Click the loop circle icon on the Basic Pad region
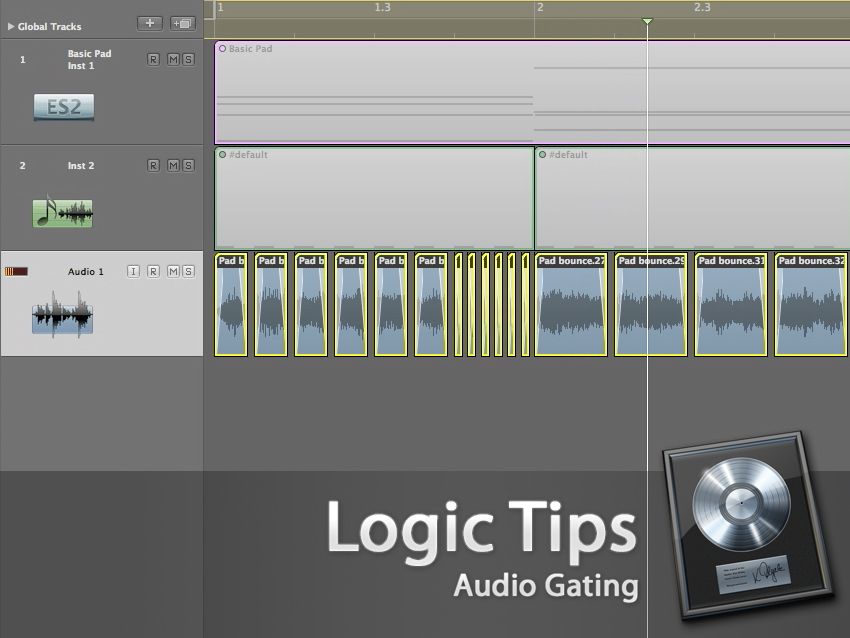850x638 pixels. pyautogui.click(x=222, y=48)
